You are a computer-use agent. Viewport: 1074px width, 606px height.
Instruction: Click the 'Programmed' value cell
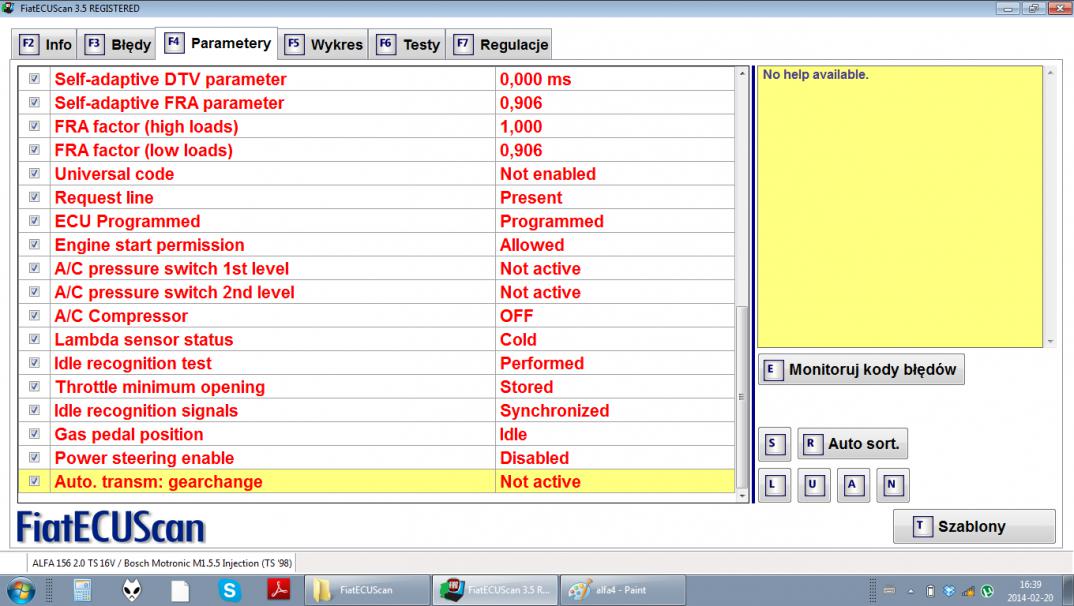[x=614, y=221]
